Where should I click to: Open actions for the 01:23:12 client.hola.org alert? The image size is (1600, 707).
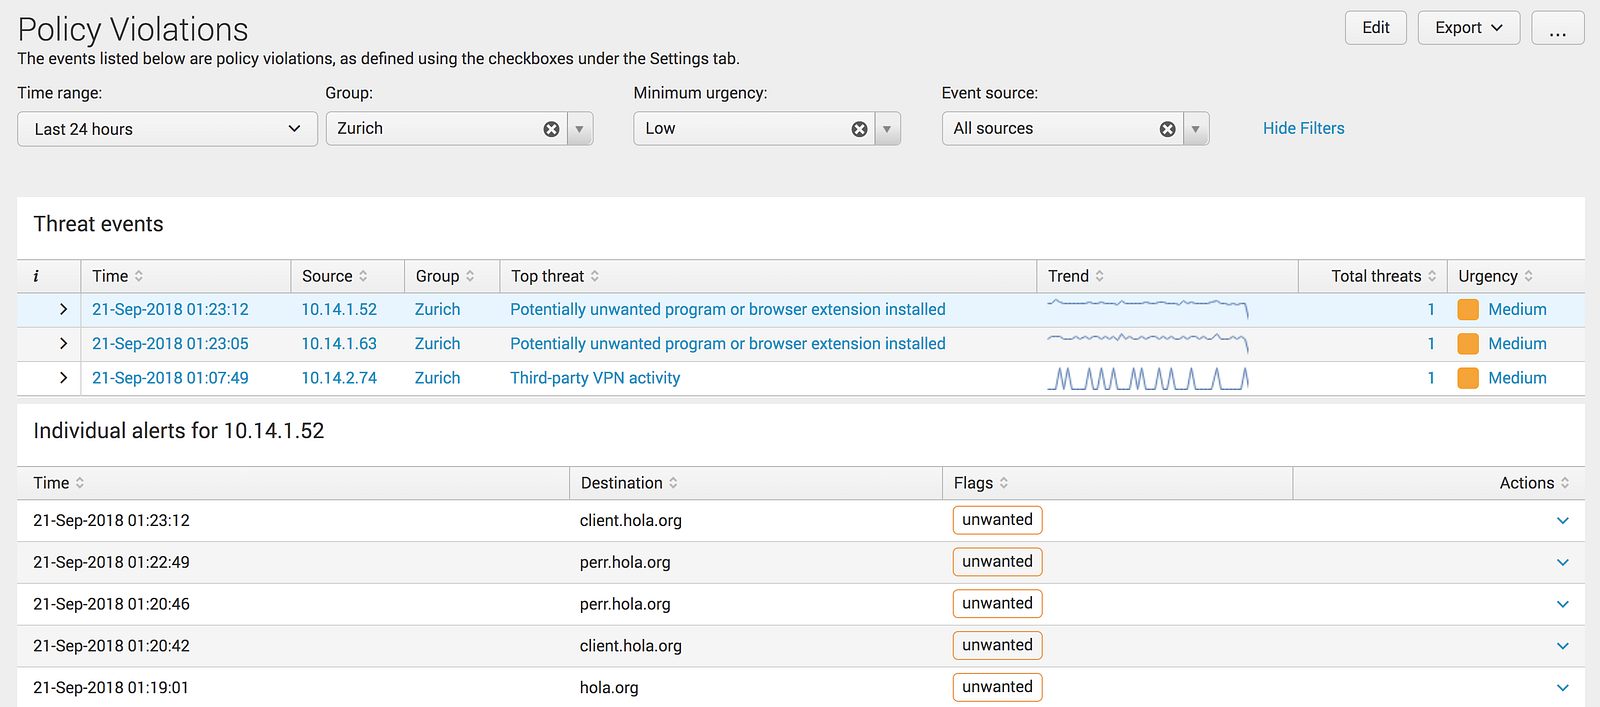[1563, 521]
